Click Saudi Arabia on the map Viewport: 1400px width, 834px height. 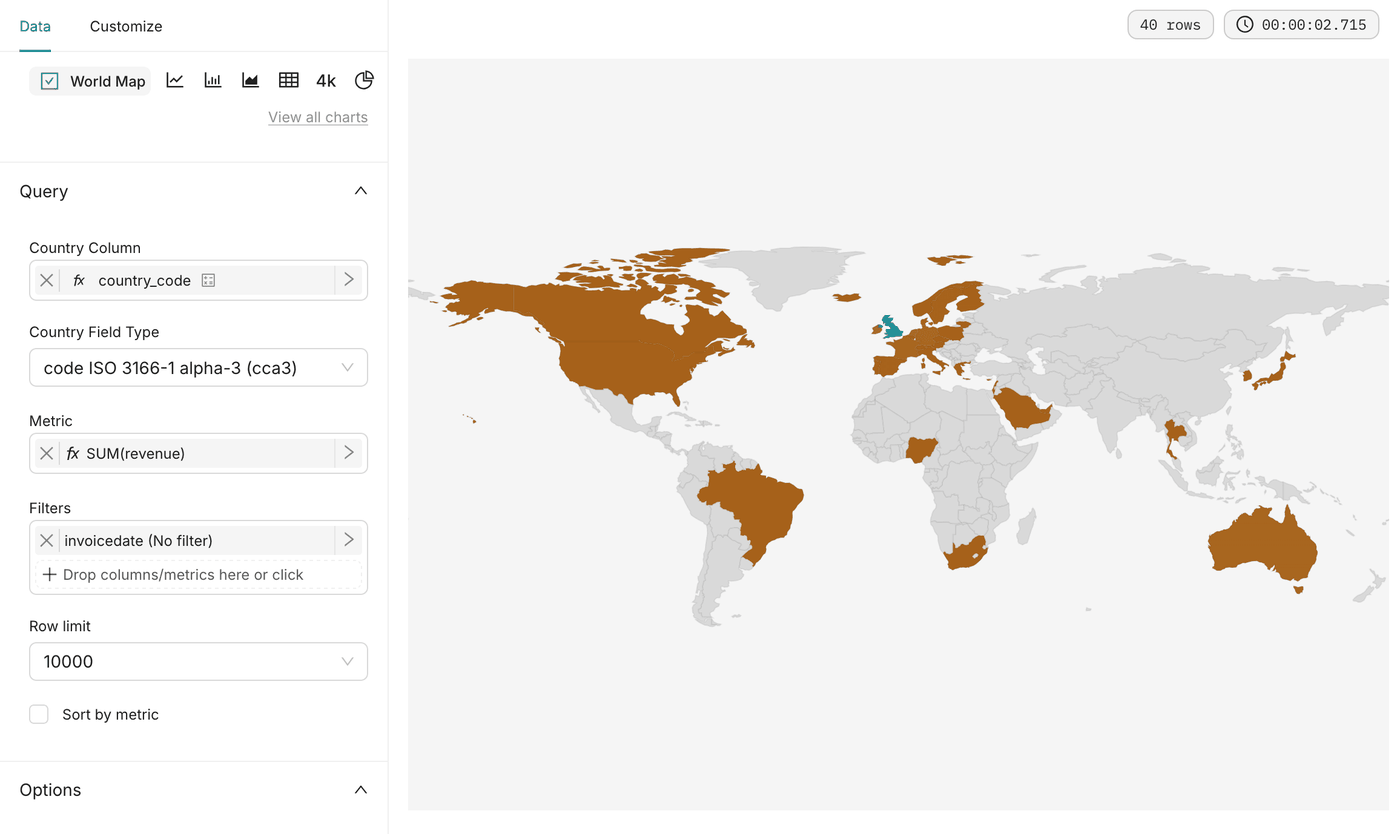coord(1022,408)
